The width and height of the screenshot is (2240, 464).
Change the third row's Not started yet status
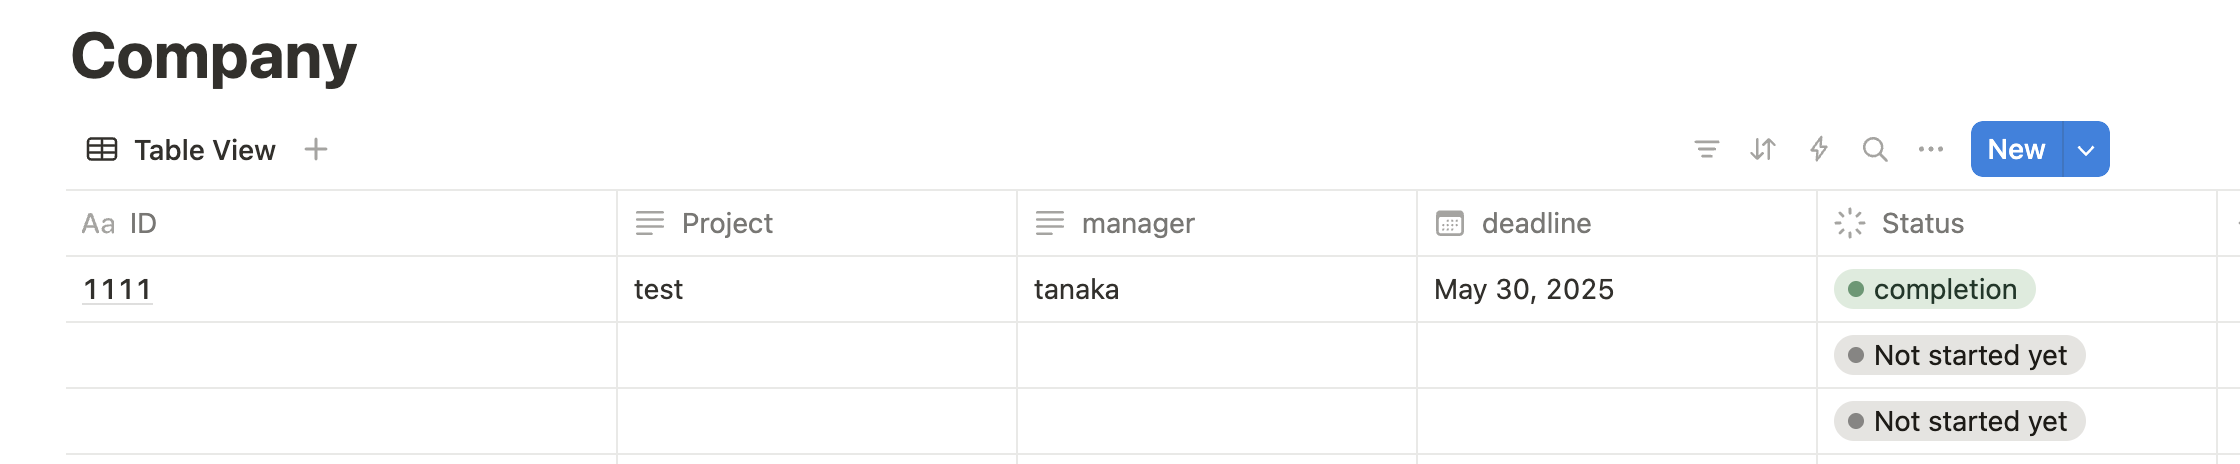(1959, 421)
